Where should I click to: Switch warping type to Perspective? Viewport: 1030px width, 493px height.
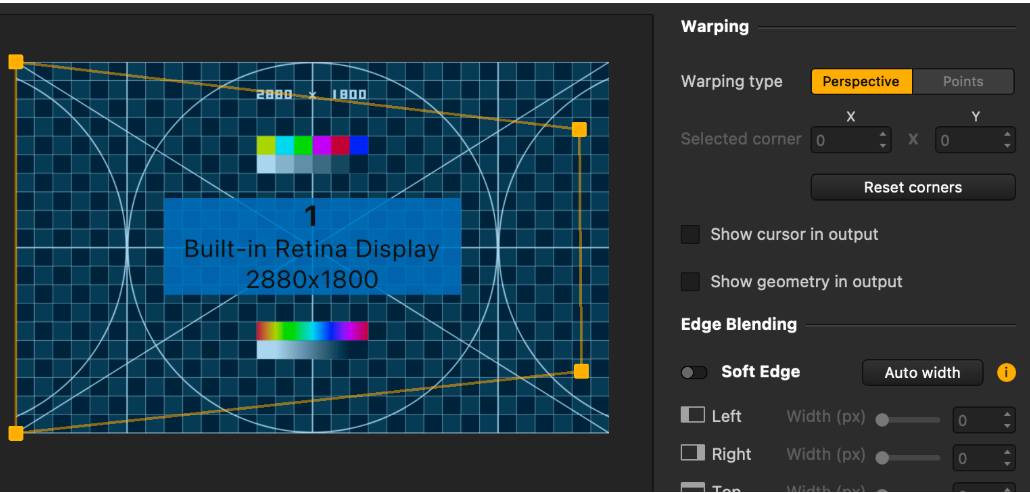[x=861, y=81]
